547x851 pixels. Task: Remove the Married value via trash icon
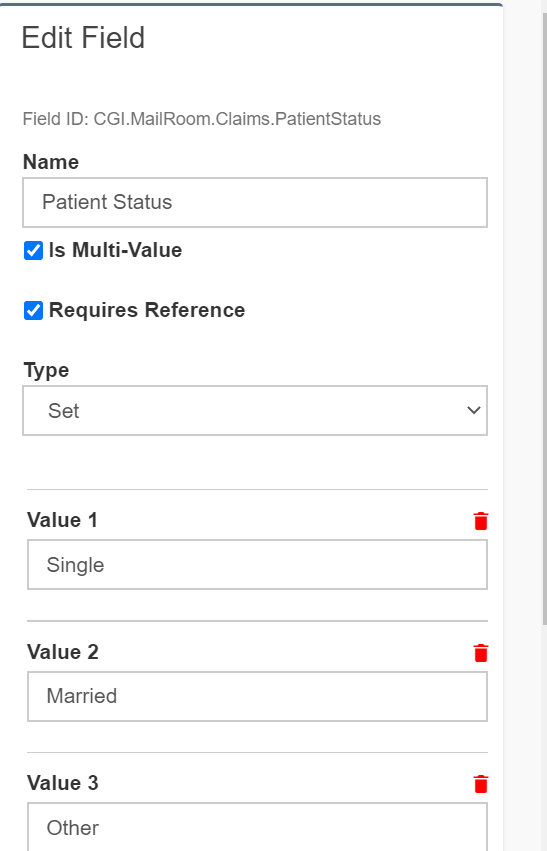click(x=481, y=653)
